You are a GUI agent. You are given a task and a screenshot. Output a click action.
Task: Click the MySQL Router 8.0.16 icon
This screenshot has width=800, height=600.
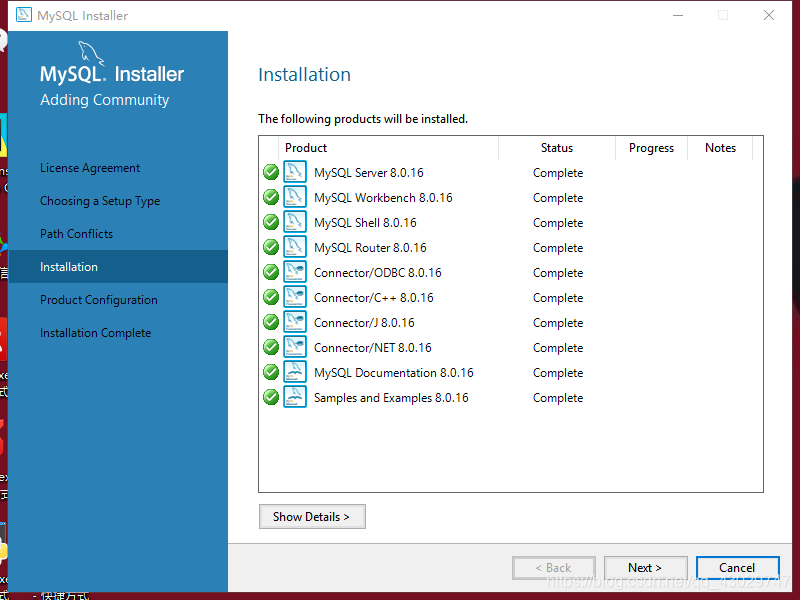pyautogui.click(x=294, y=247)
